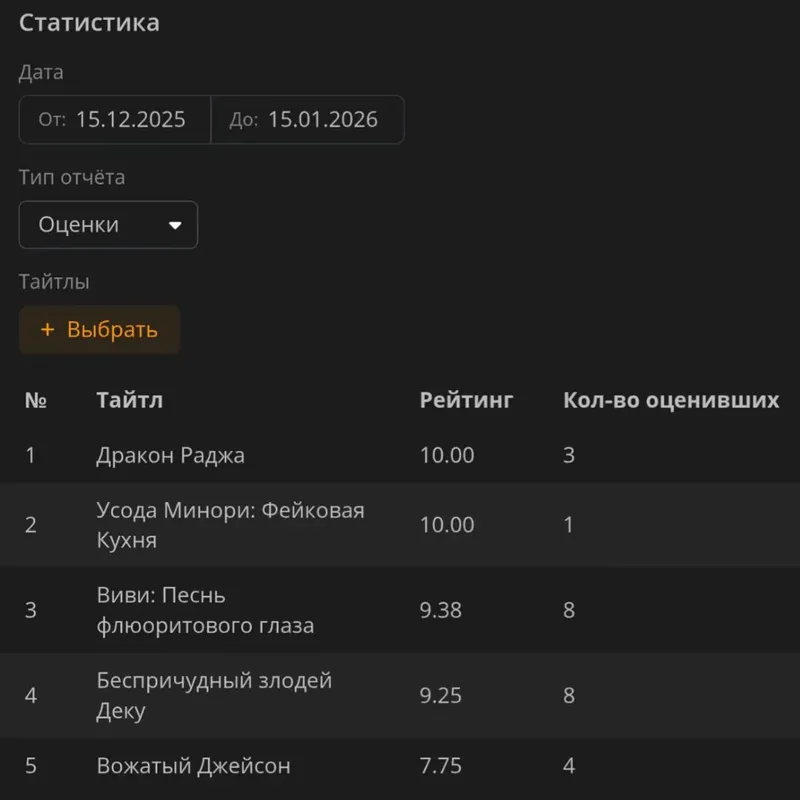Click the № column header
This screenshot has width=800, height=800.
coord(36,401)
